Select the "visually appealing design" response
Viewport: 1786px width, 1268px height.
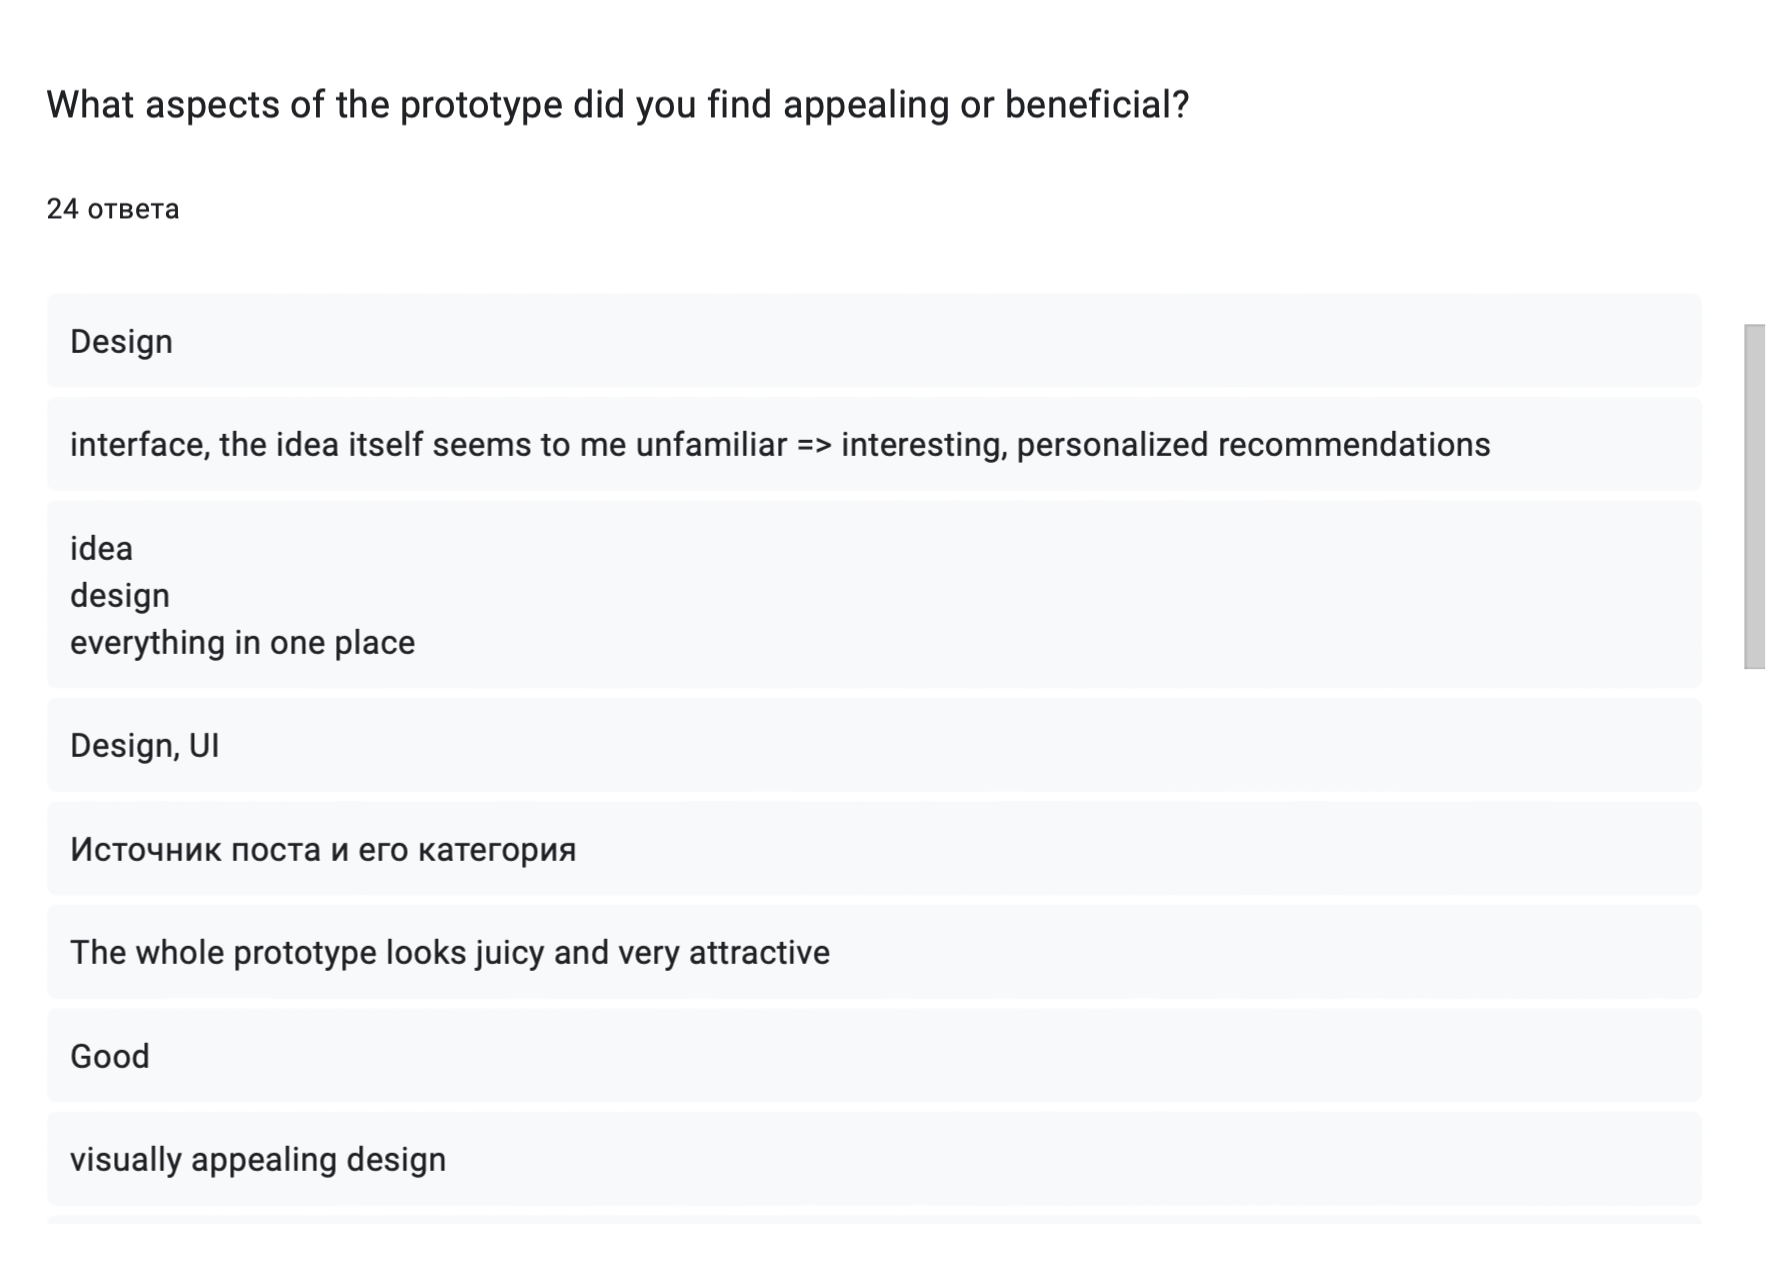[258, 1160]
